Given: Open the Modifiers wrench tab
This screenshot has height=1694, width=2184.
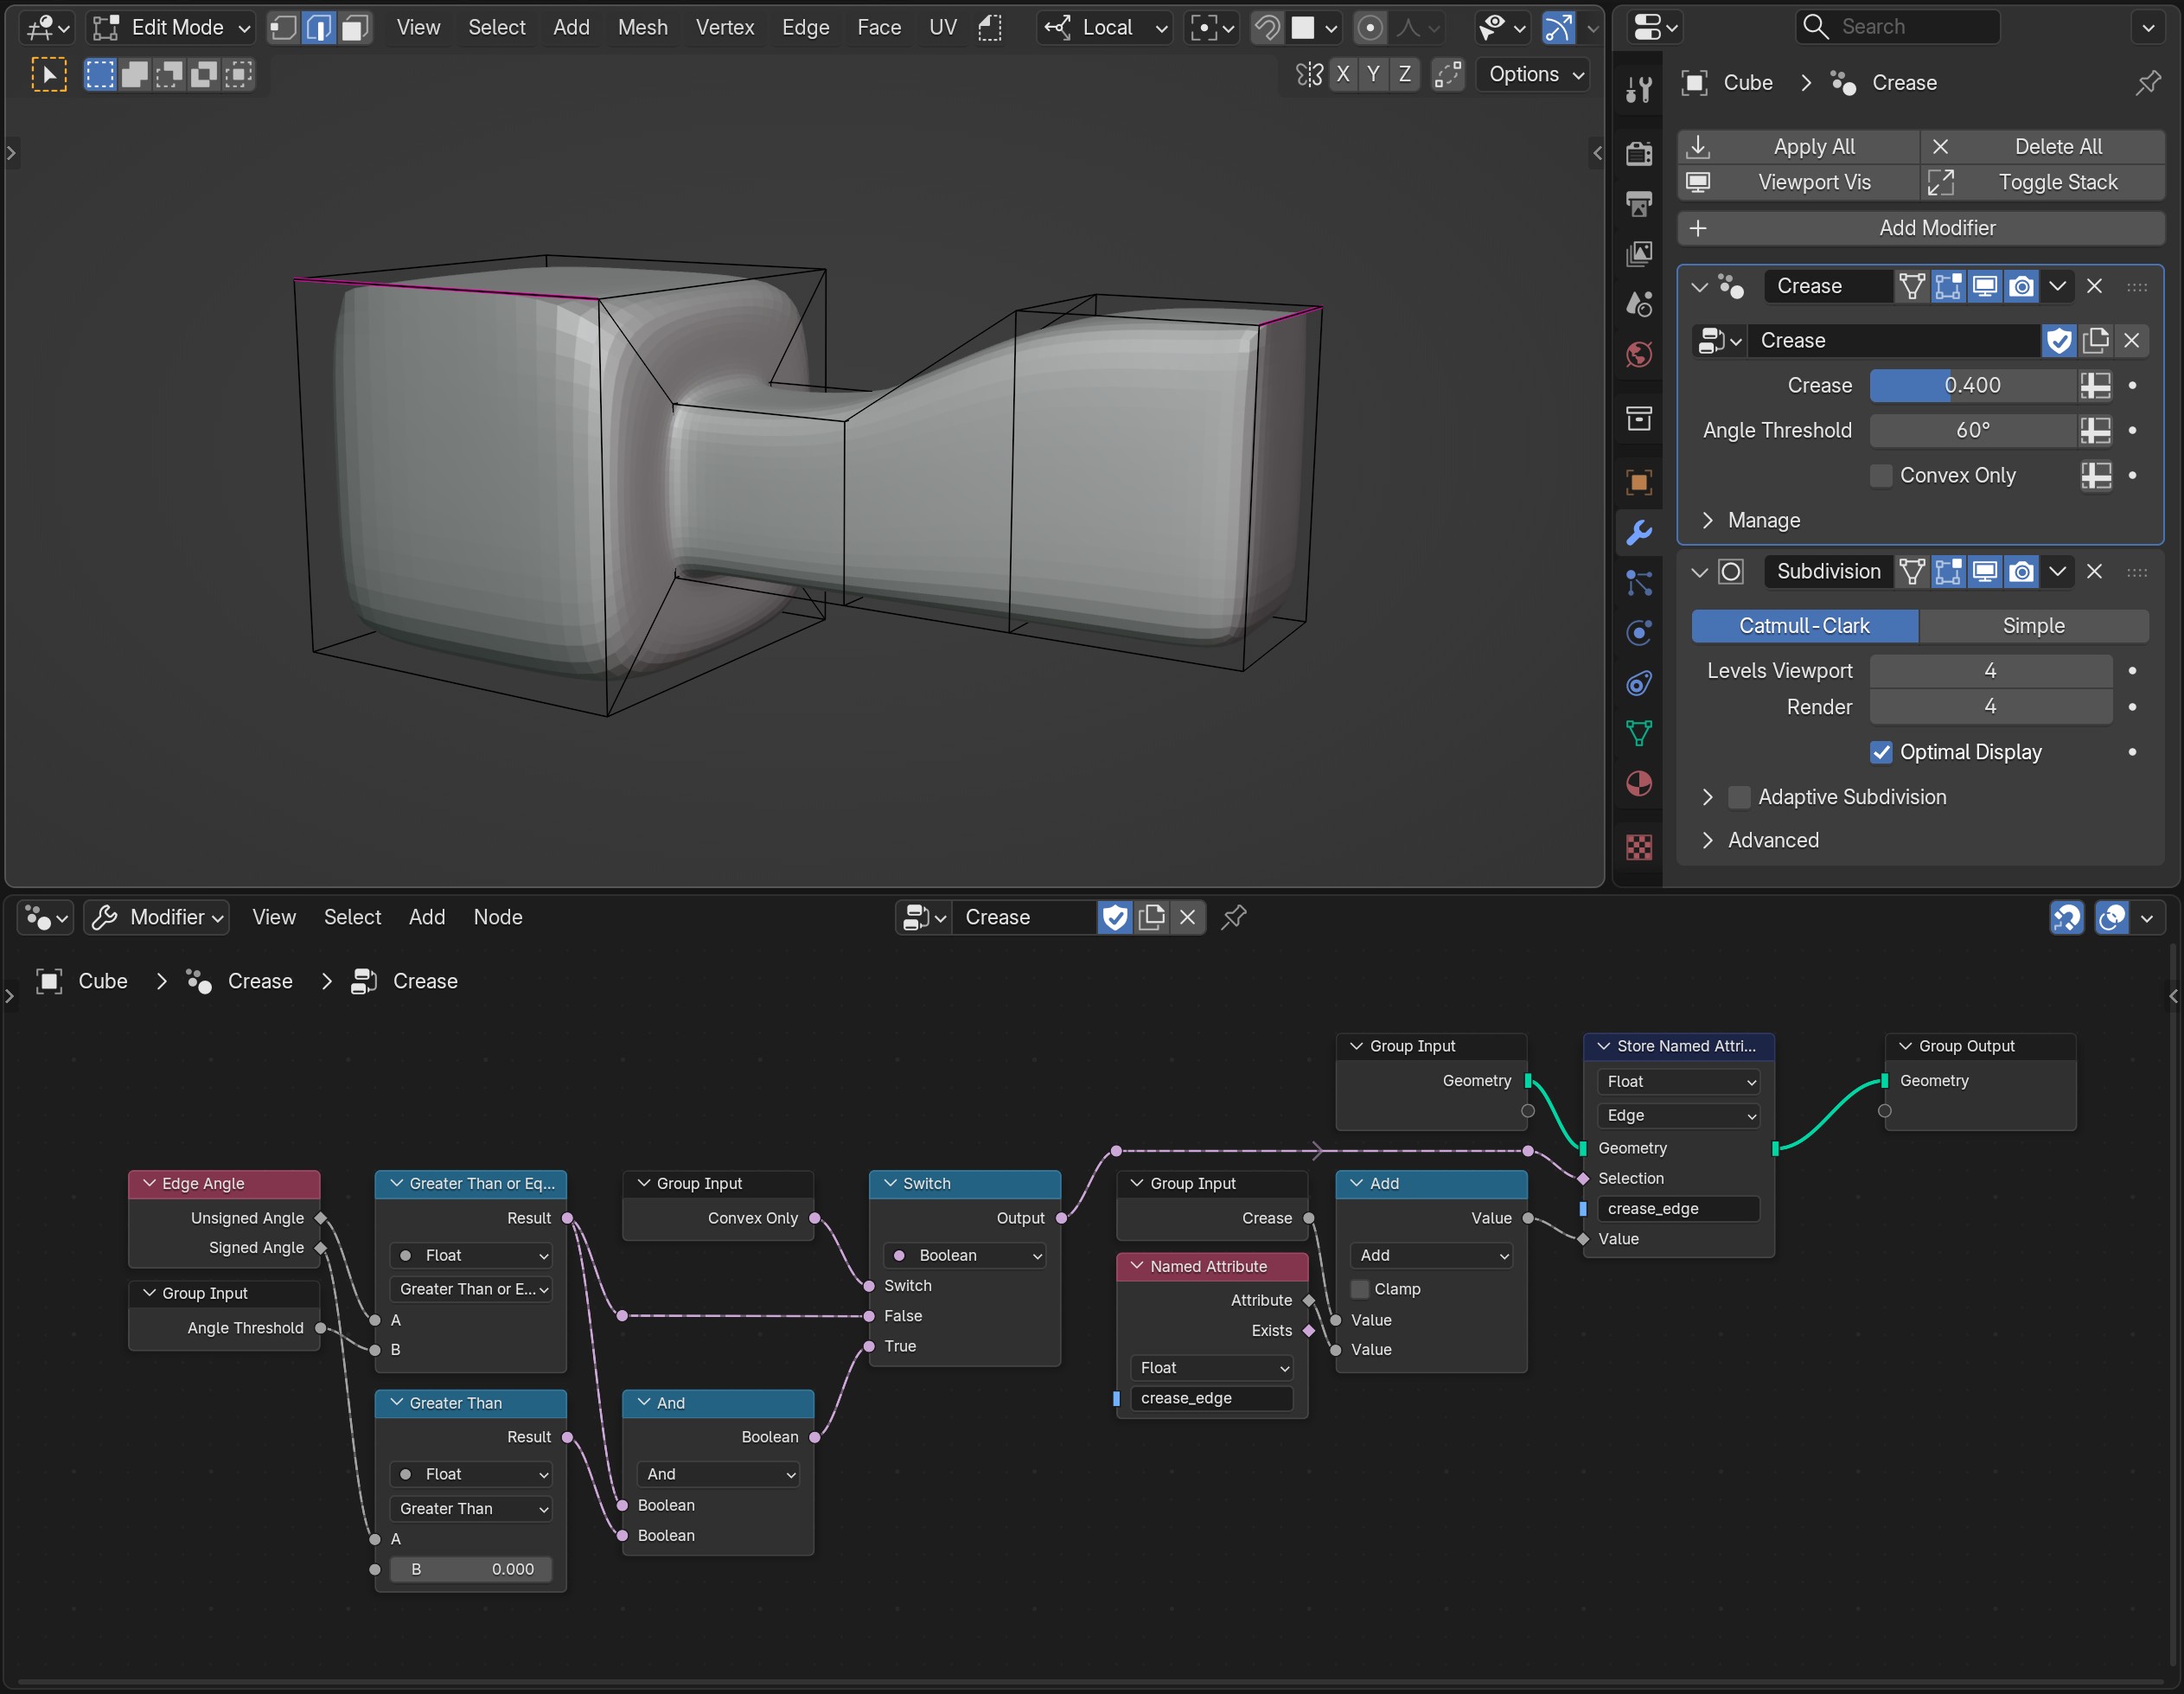Looking at the screenshot, I should (x=1638, y=532).
